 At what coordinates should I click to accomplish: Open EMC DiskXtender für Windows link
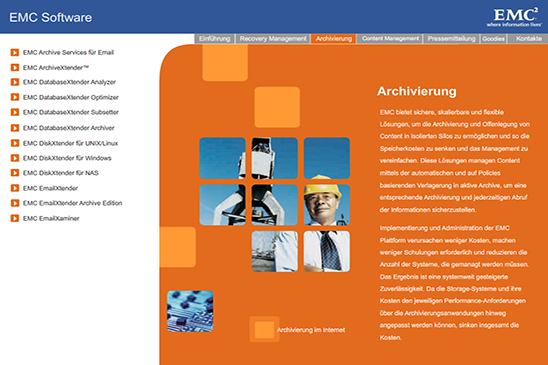(67, 158)
